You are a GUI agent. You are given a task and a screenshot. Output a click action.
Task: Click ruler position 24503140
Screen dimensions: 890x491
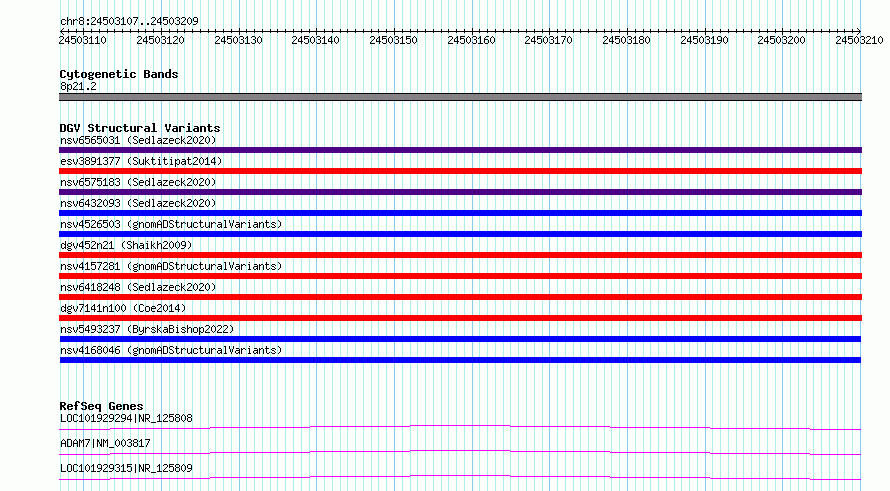pyautogui.click(x=316, y=40)
